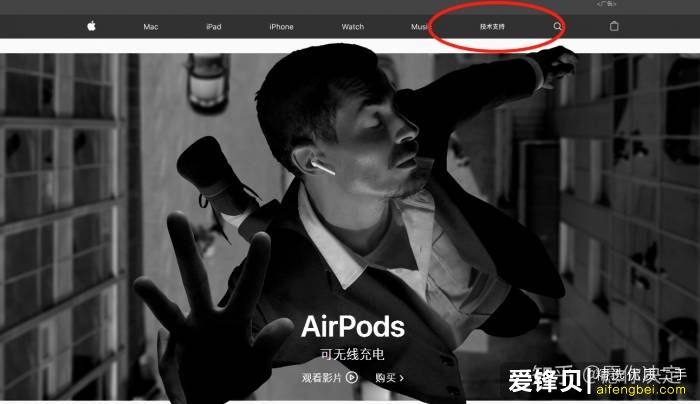The height and width of the screenshot is (404, 700).
Task: Open the shopping bag icon
Action: [x=614, y=26]
